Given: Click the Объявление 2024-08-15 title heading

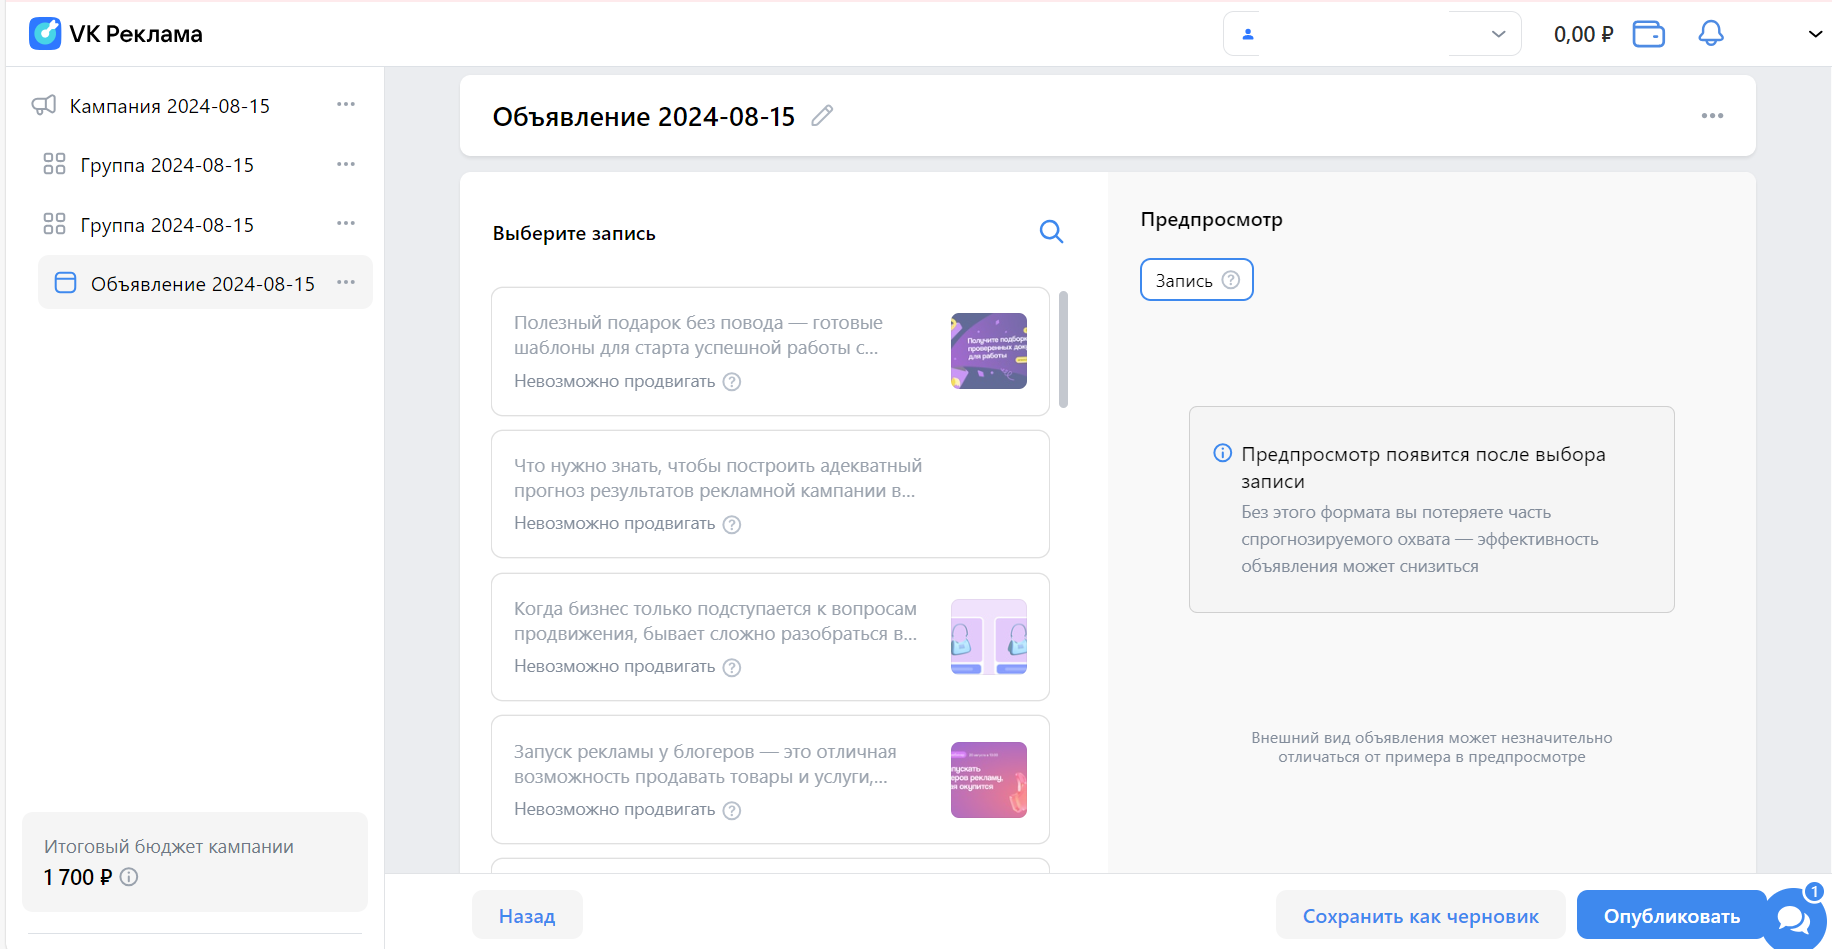Looking at the screenshot, I should click(x=644, y=117).
